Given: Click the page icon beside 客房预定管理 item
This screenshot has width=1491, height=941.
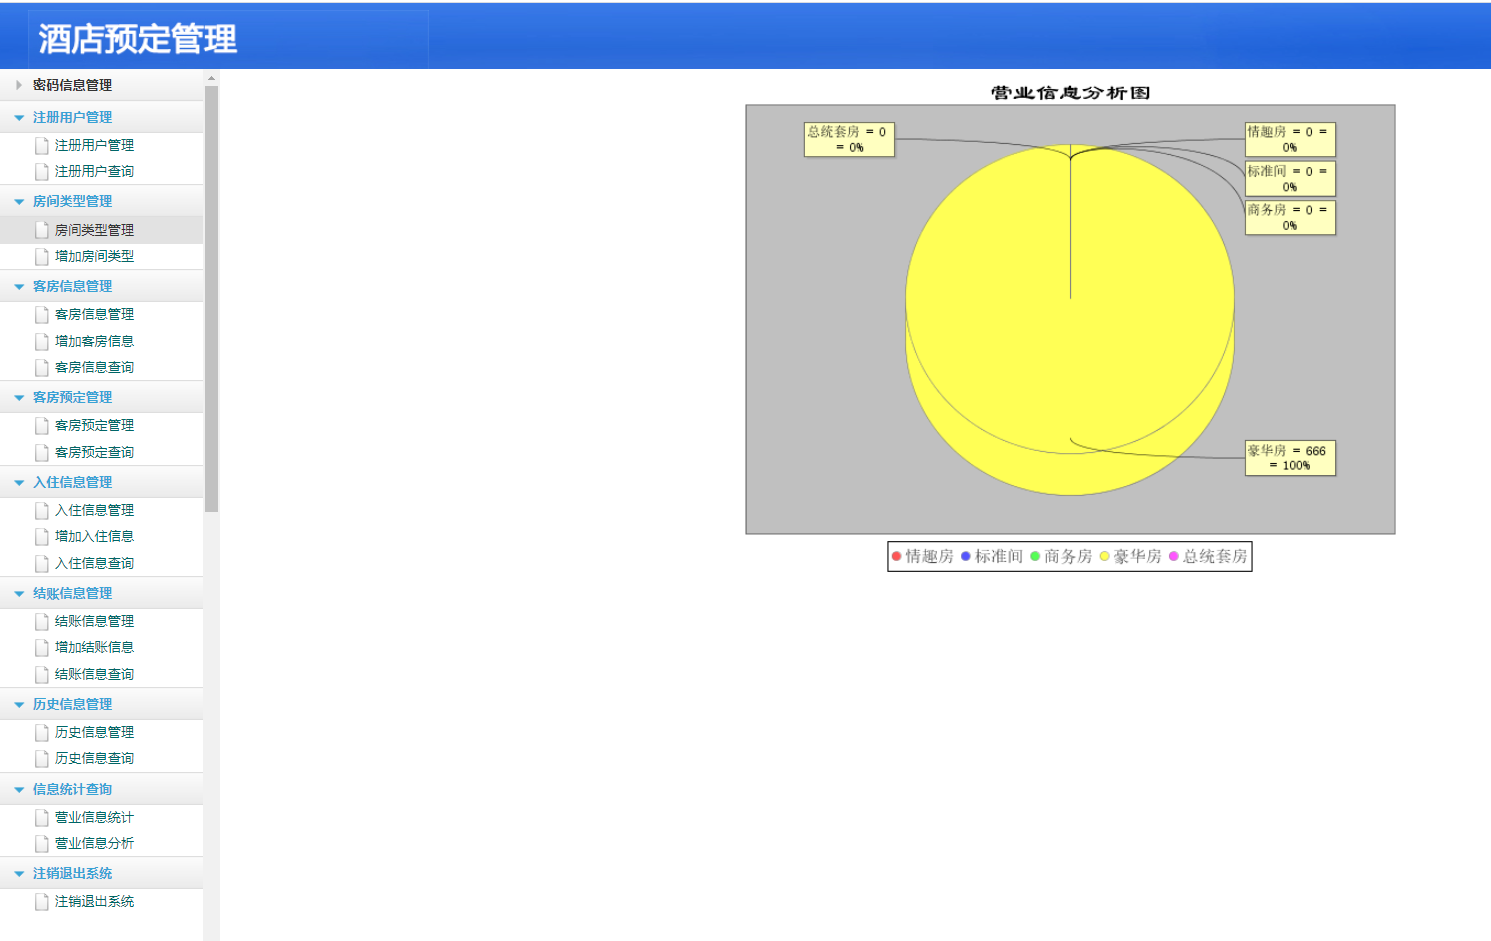Looking at the screenshot, I should click(42, 426).
